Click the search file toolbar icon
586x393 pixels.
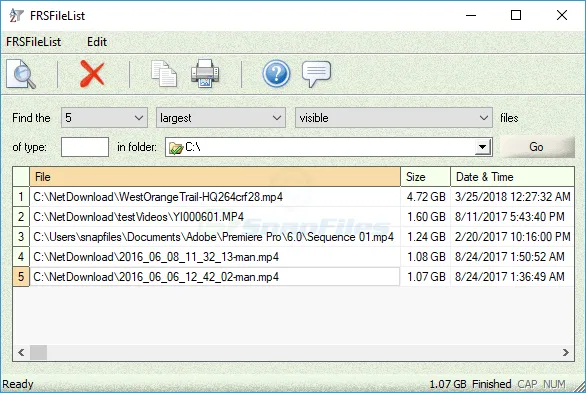pyautogui.click(x=21, y=74)
